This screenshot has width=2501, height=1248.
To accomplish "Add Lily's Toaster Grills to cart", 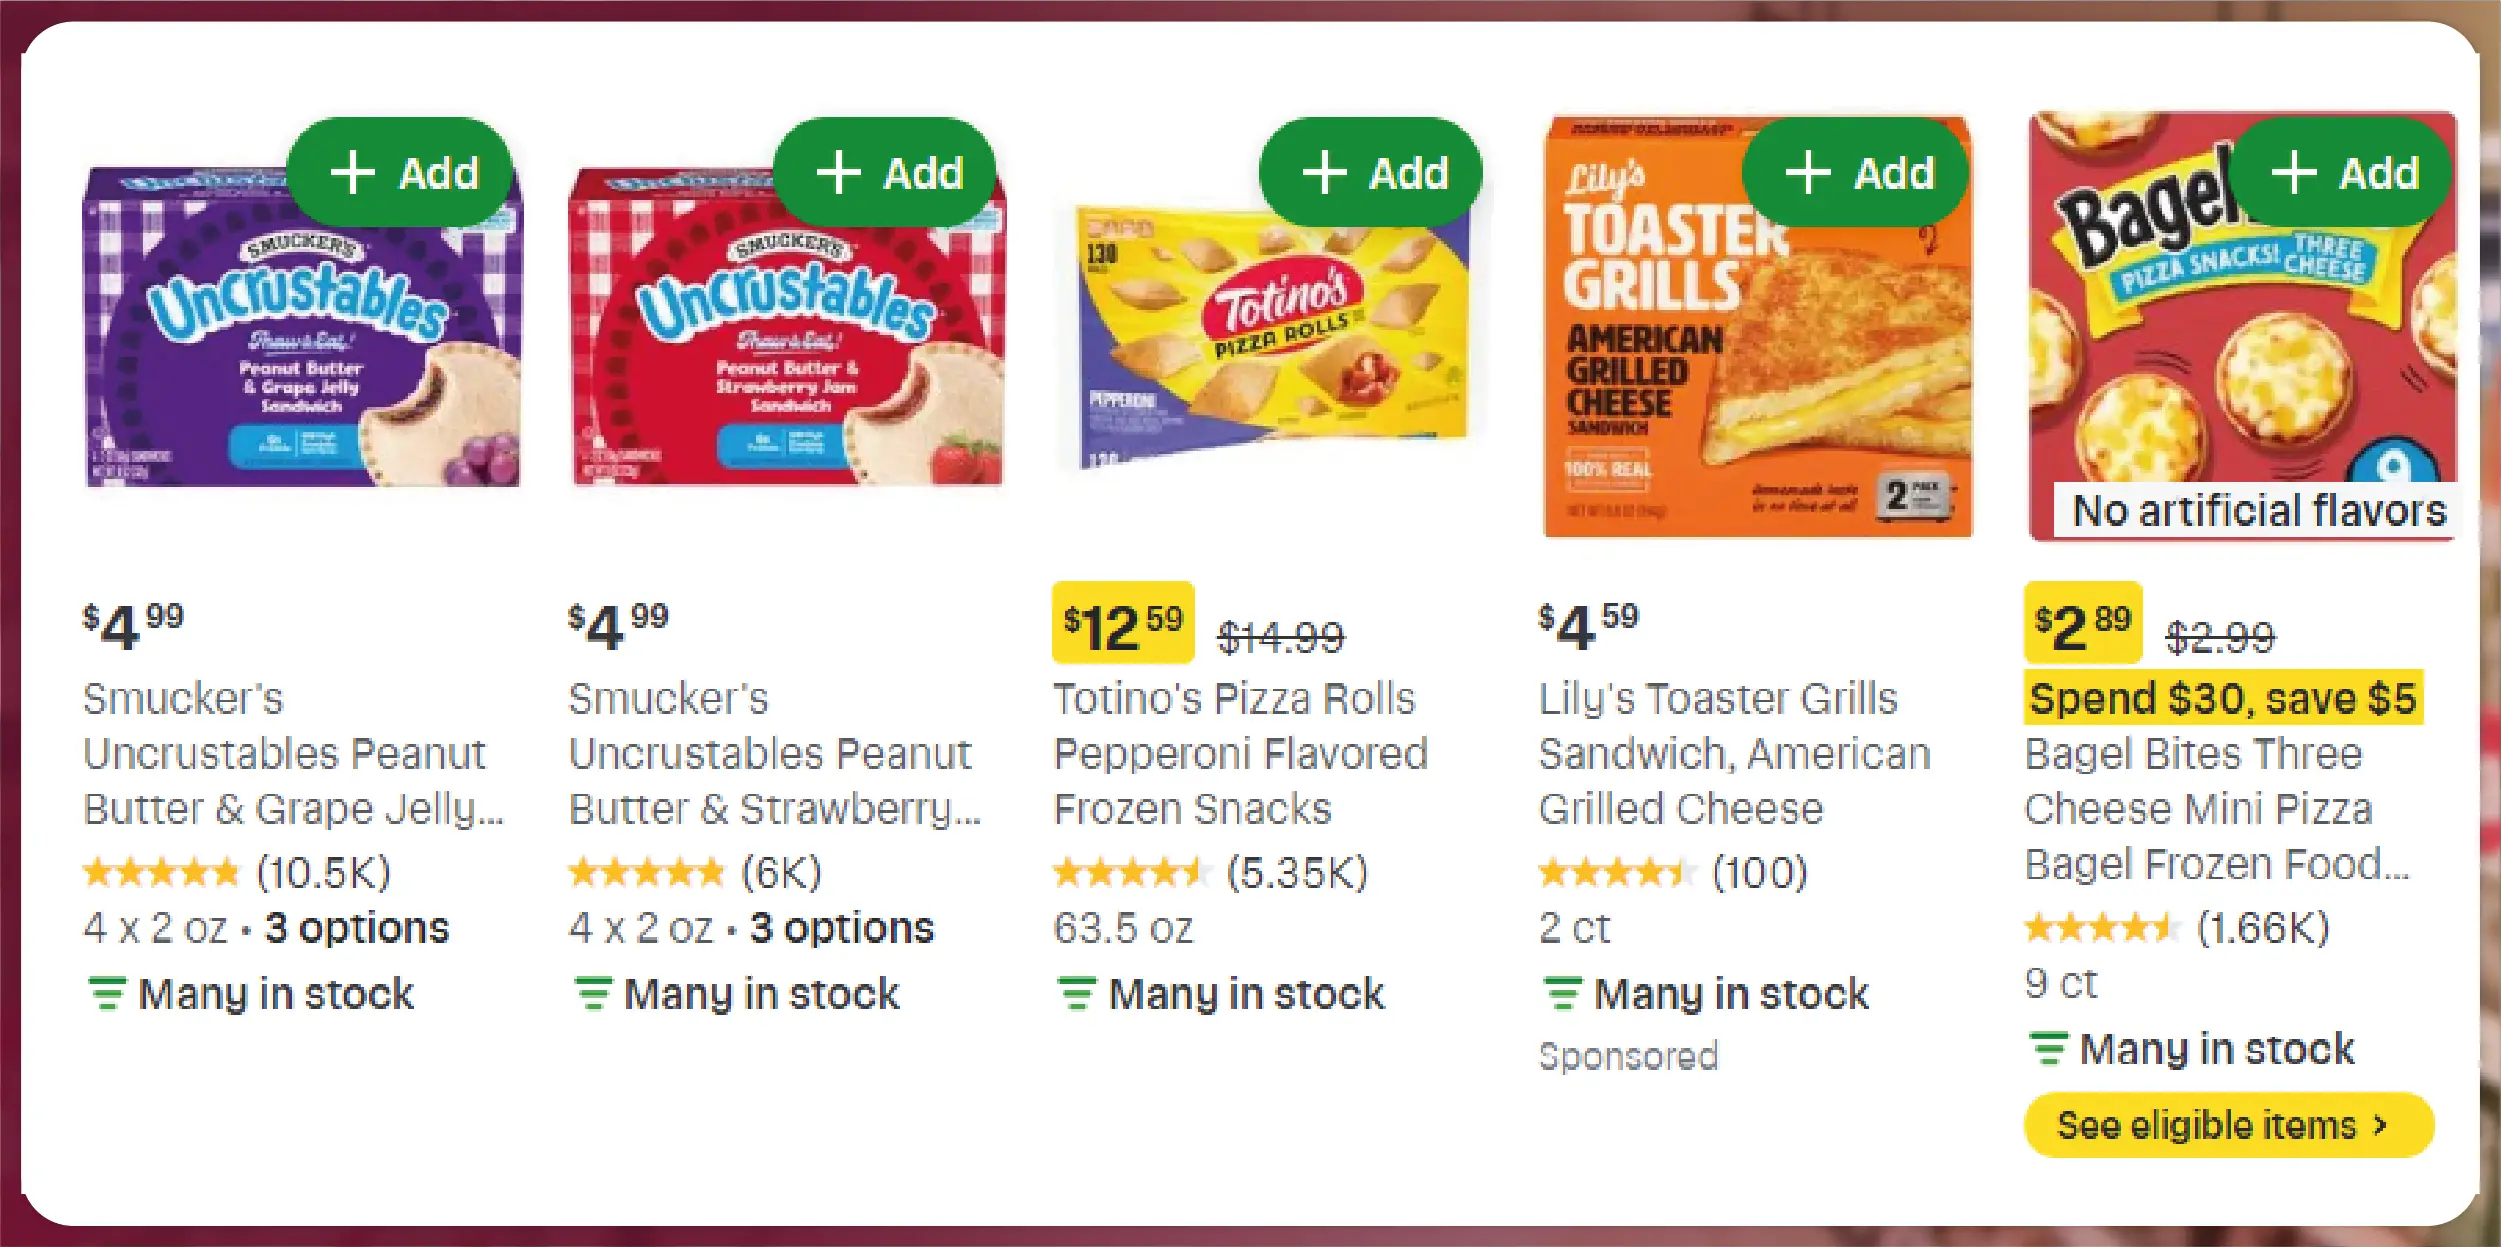I will click(x=1857, y=173).
